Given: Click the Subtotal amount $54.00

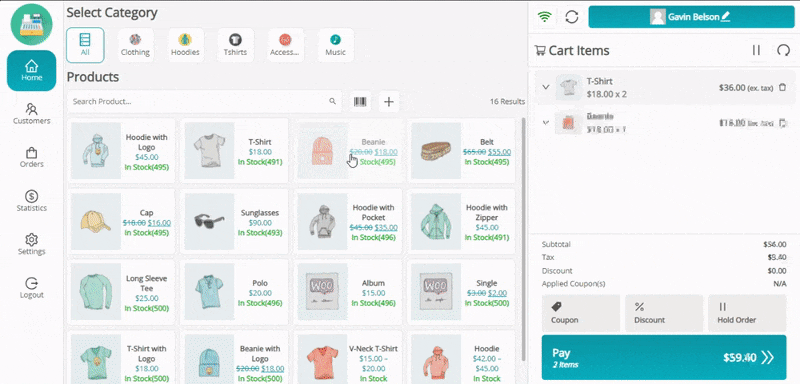Looking at the screenshot, I should click(x=775, y=244).
